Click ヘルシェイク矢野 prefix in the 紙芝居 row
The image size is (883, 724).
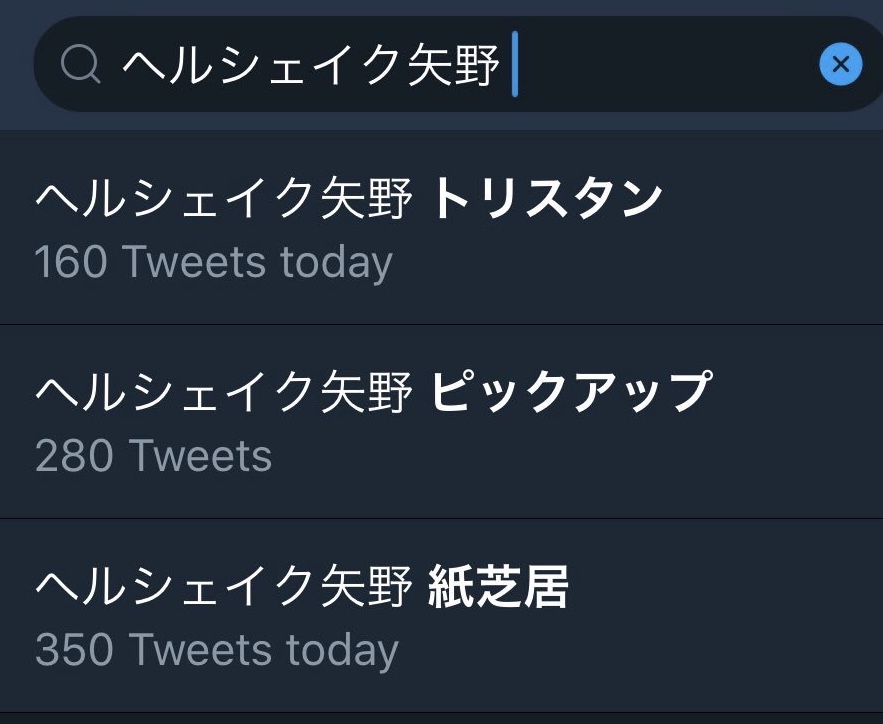(x=224, y=587)
